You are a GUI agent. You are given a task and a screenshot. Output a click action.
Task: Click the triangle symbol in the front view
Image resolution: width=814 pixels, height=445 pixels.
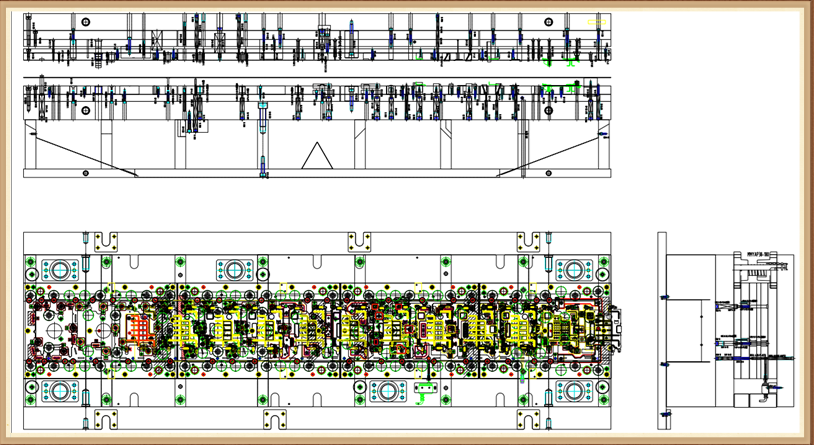pos(317,156)
